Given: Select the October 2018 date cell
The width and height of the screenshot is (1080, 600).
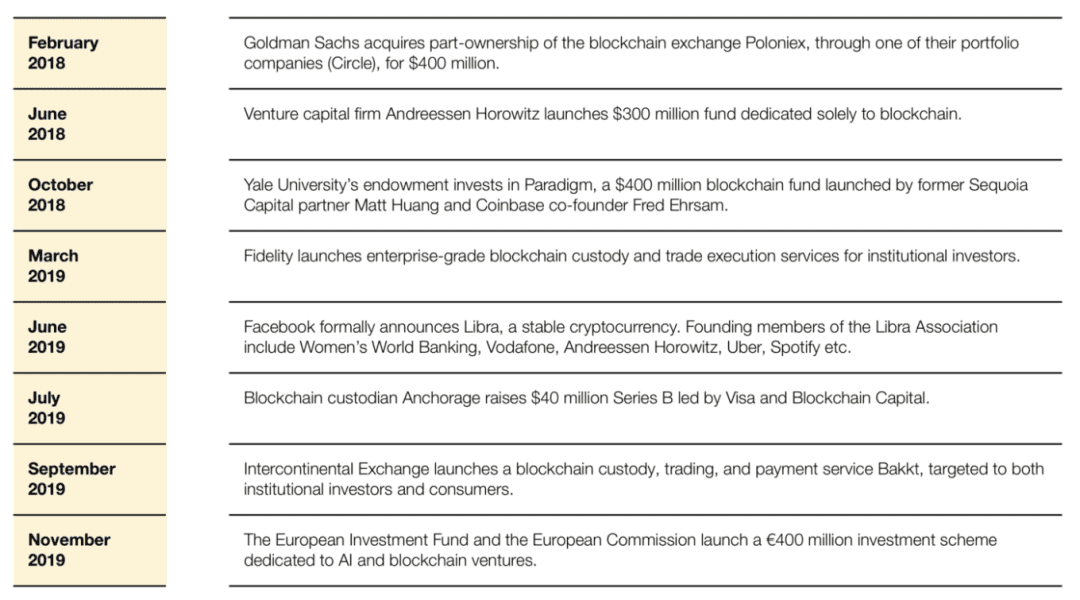Looking at the screenshot, I should click(x=90, y=195).
